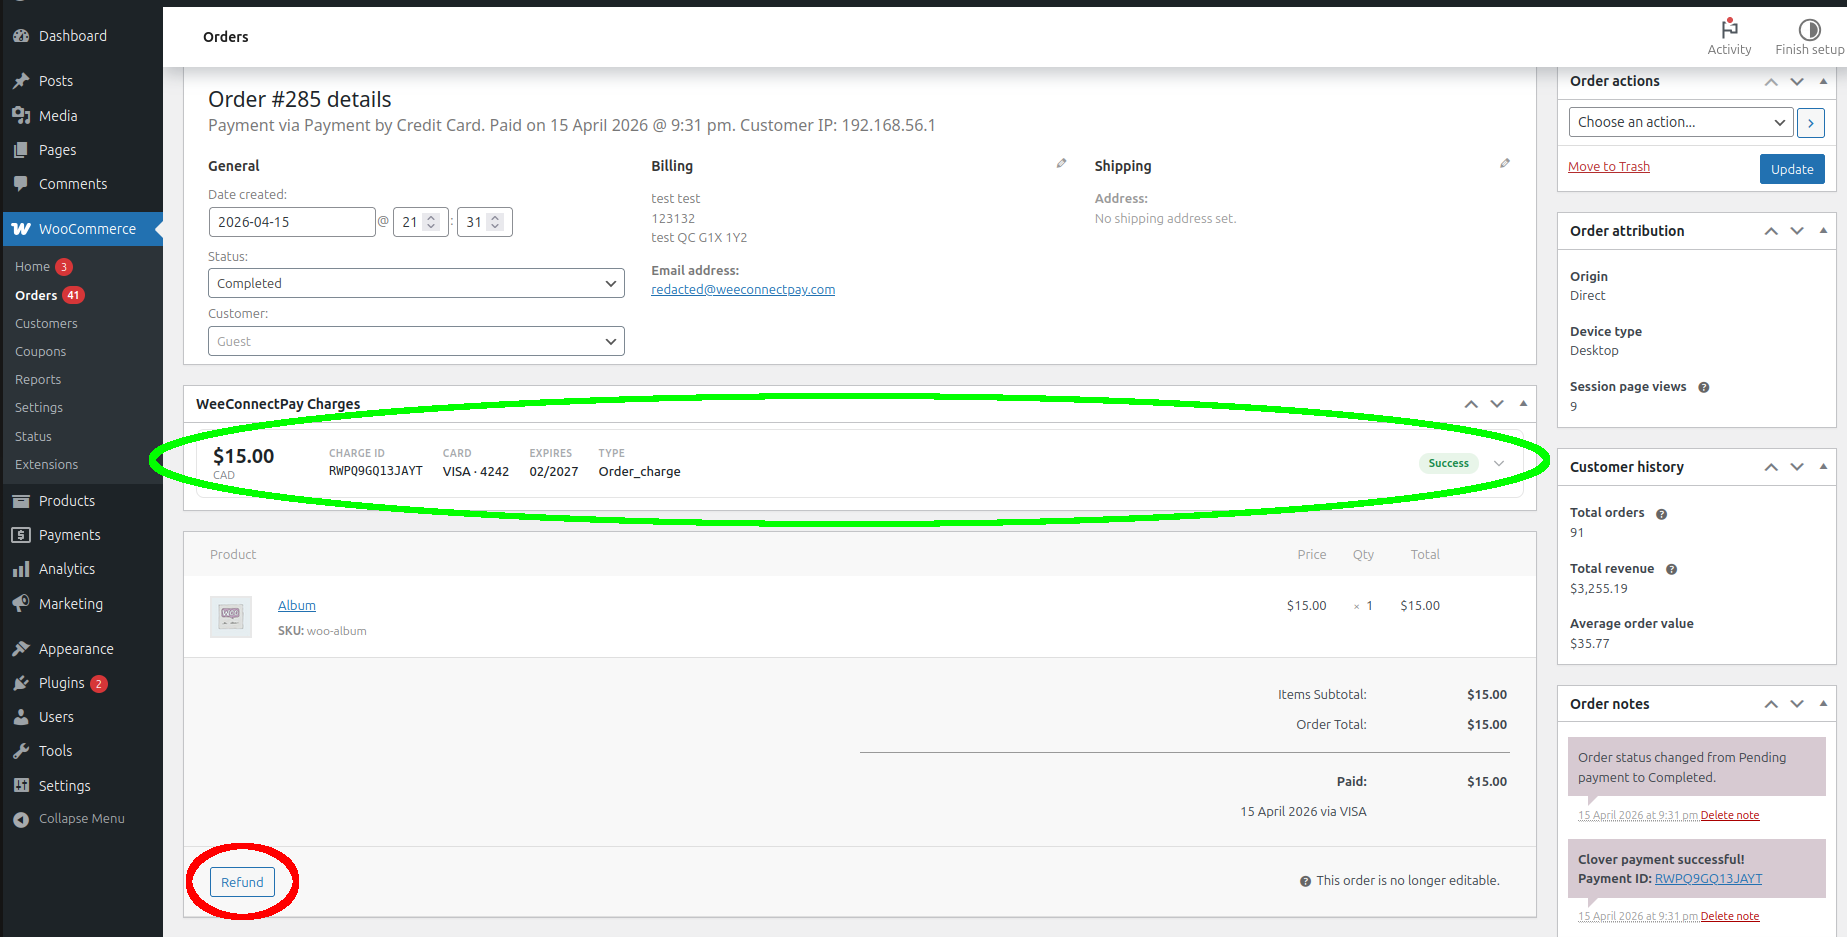Click the Products box icon
1847x937 pixels.
(x=21, y=501)
